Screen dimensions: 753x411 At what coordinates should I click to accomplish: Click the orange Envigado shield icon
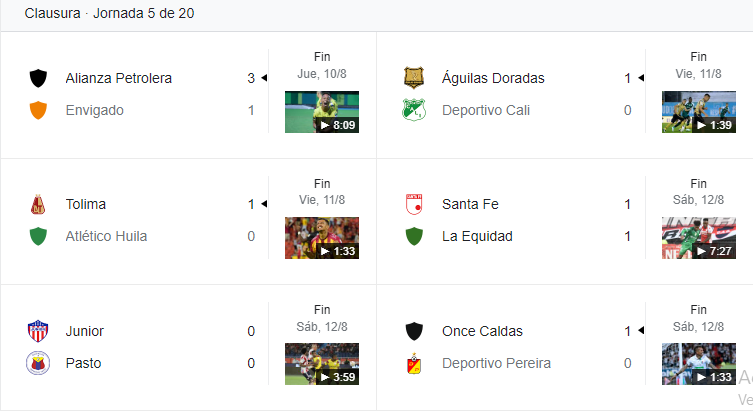pos(38,110)
